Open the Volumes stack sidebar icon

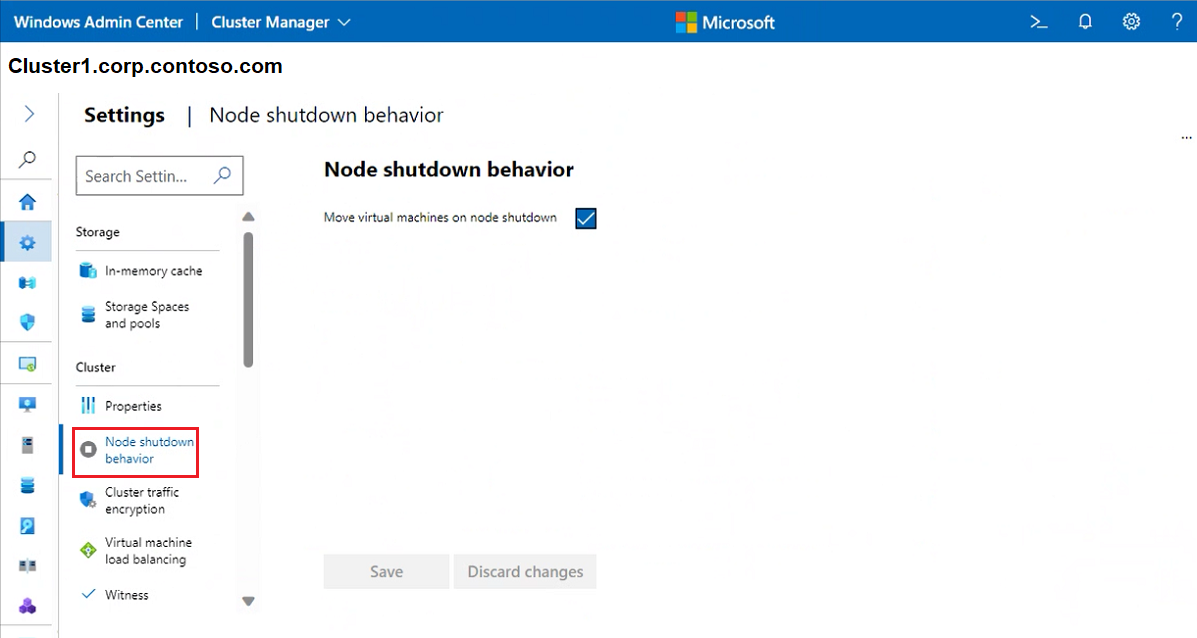[x=27, y=485]
